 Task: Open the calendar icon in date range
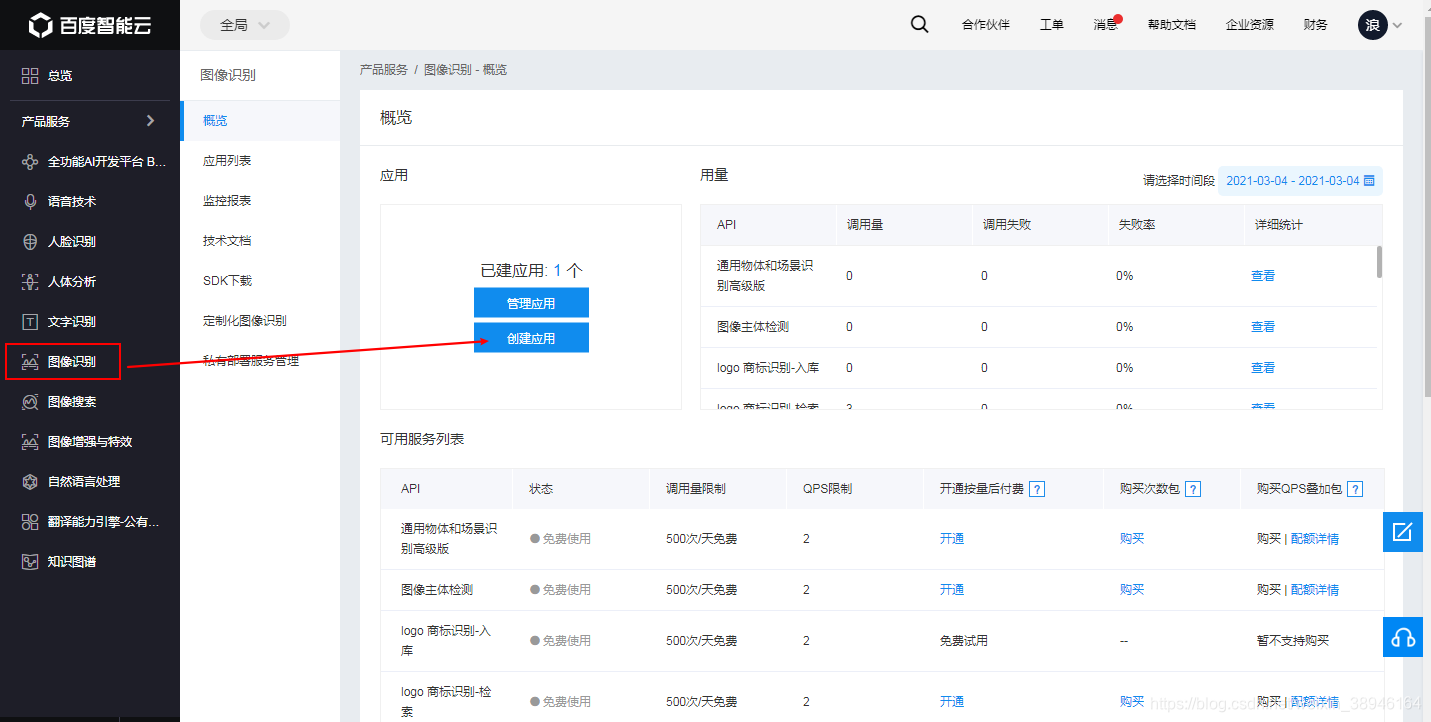tap(1369, 181)
